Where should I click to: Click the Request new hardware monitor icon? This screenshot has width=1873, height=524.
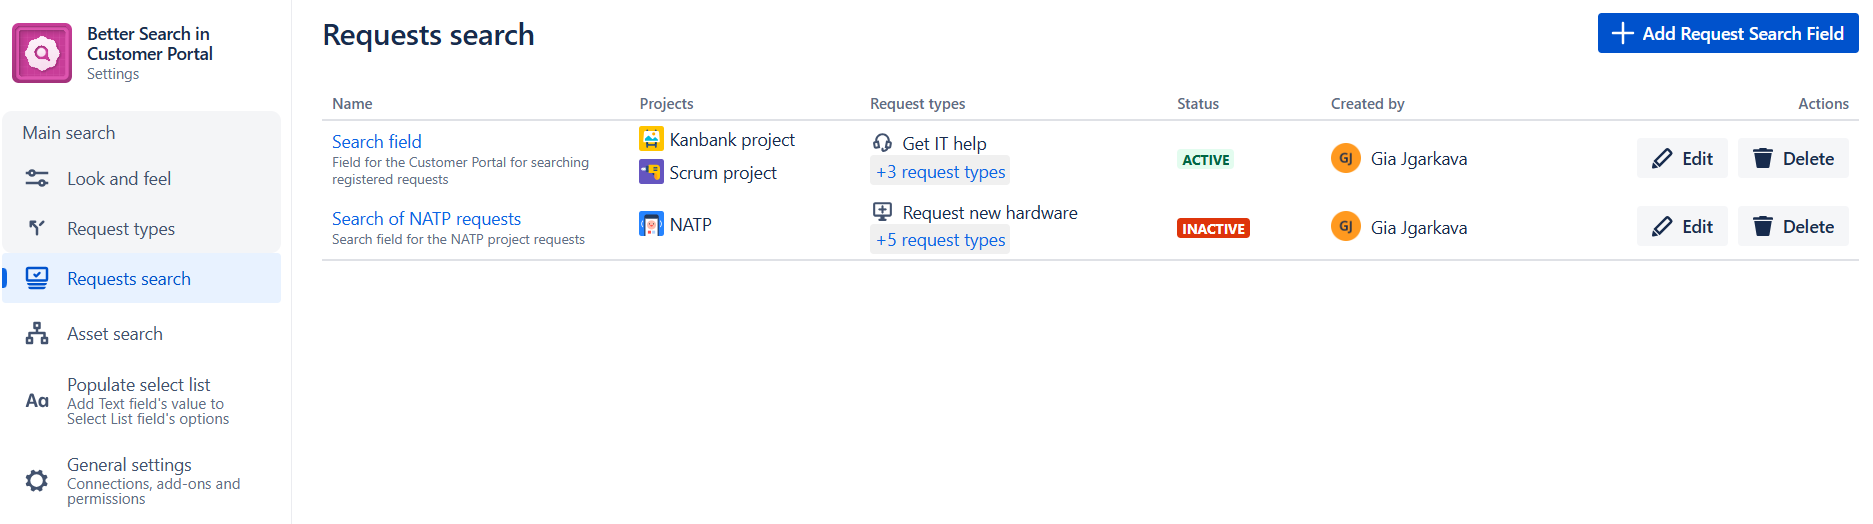pos(882,212)
